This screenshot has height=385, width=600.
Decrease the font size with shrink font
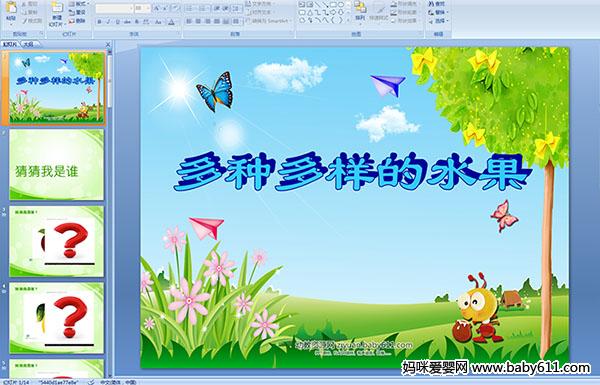(165, 8)
